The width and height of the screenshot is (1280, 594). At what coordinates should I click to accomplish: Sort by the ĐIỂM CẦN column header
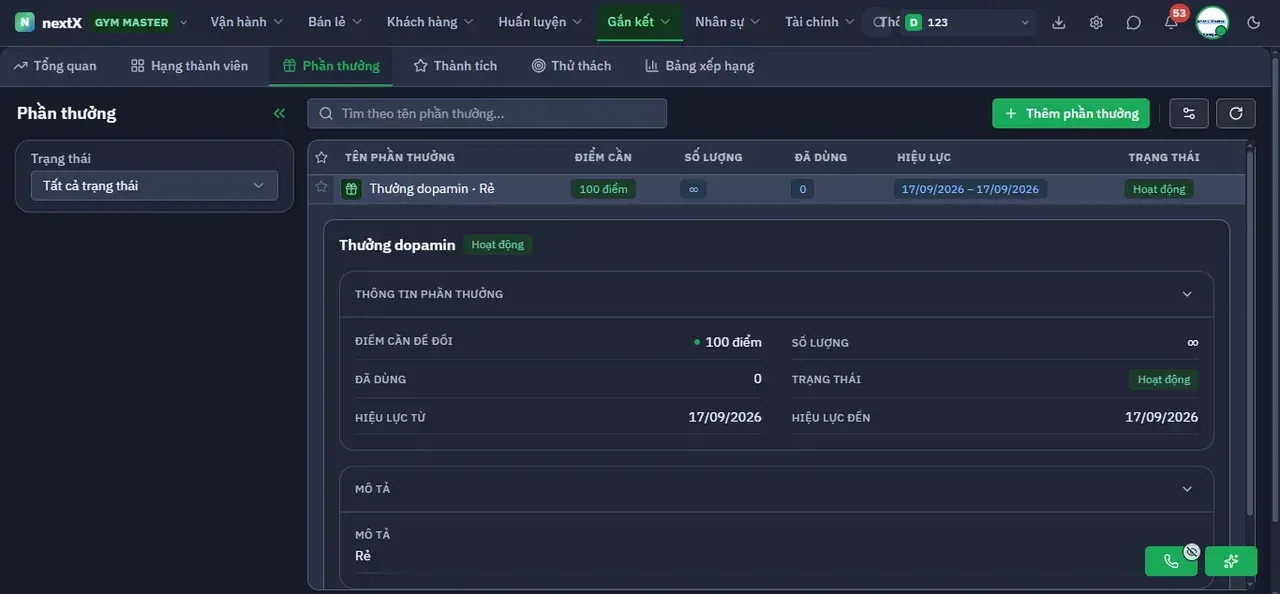[603, 157]
